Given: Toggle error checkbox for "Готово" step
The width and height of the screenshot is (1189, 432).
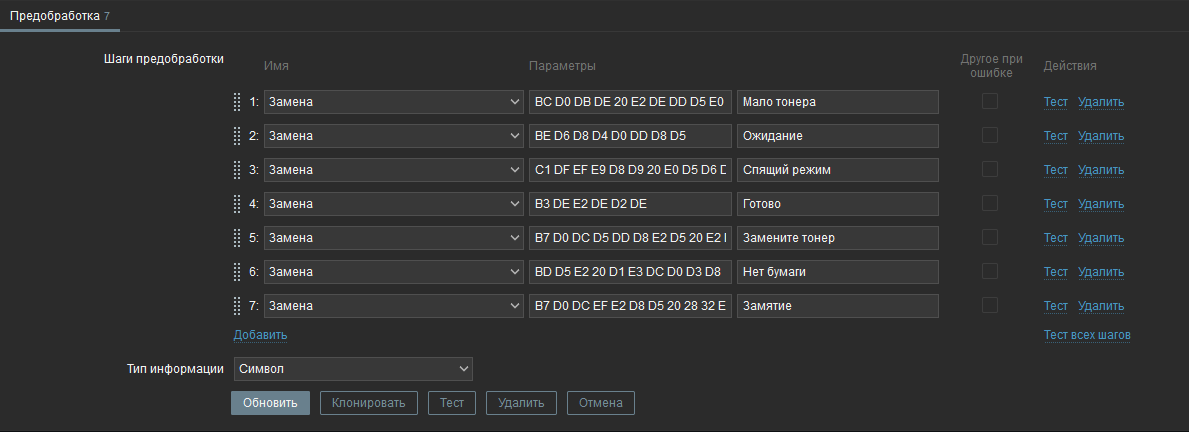Looking at the screenshot, I should pos(989,204).
